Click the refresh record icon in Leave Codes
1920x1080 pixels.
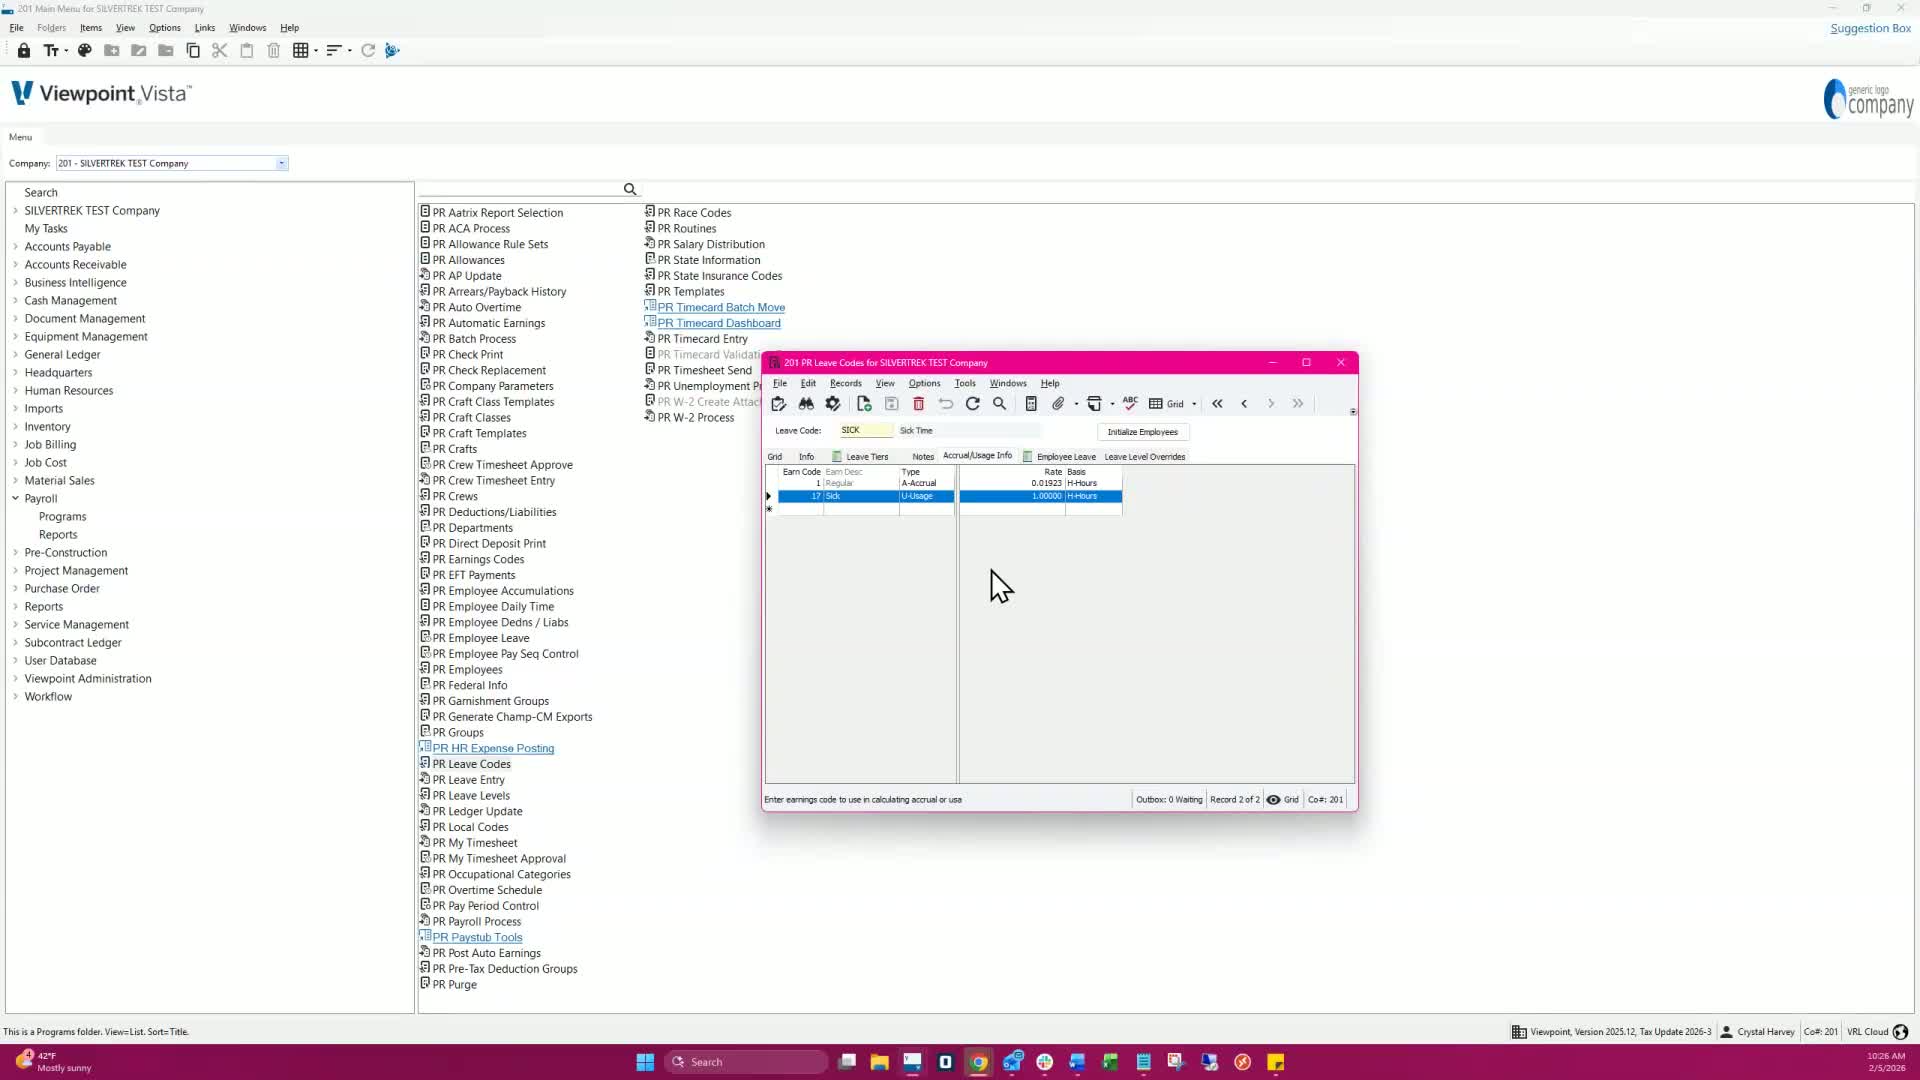(973, 404)
